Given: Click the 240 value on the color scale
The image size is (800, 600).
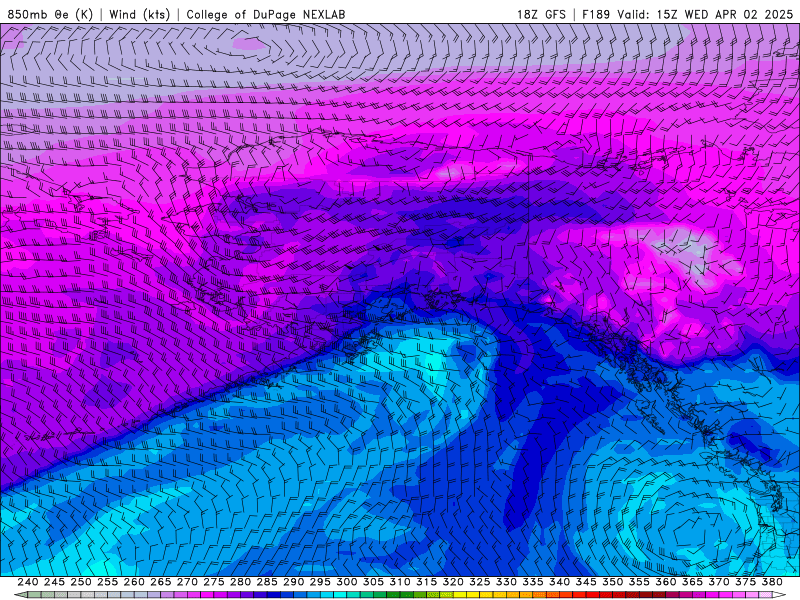Looking at the screenshot, I should point(28,582).
